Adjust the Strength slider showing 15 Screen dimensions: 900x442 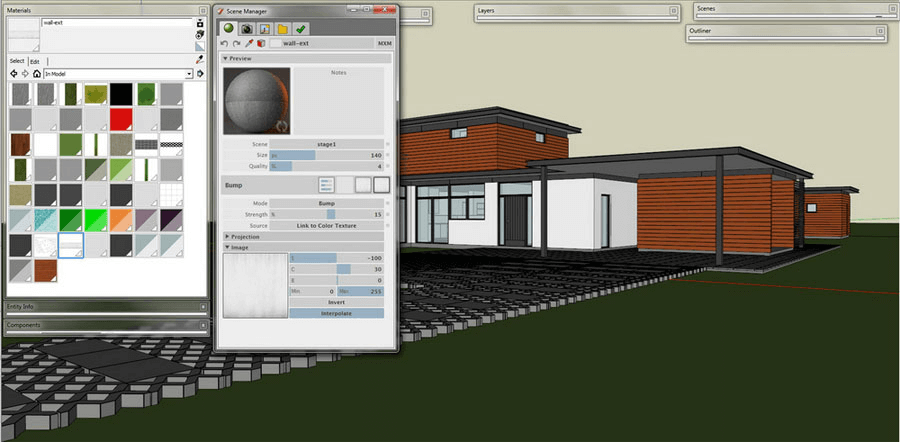327,215
